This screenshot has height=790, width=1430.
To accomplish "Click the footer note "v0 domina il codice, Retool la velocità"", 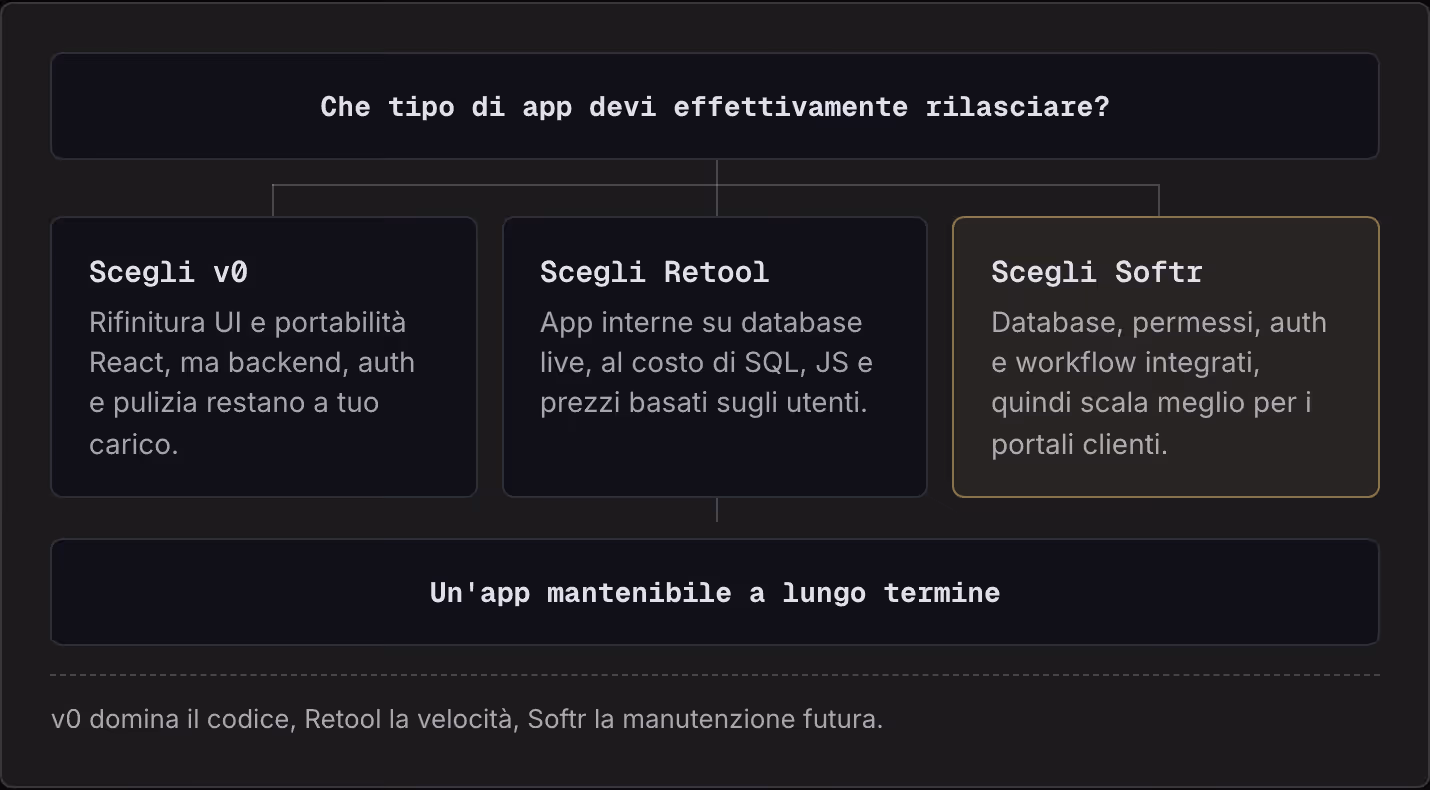I will pyautogui.click(x=467, y=719).
